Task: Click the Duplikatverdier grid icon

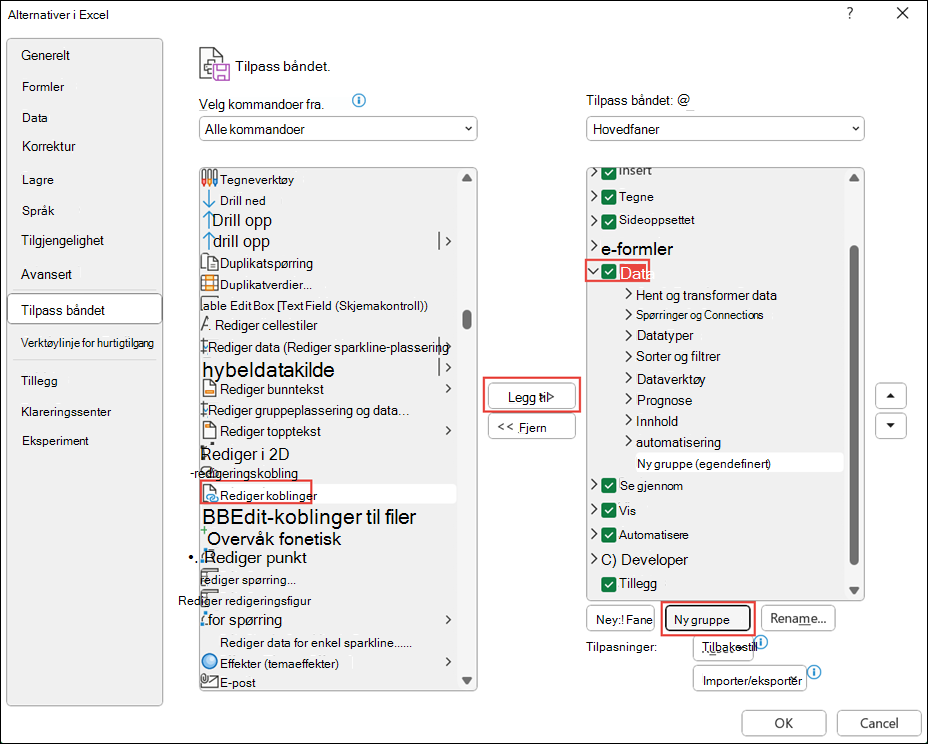Action: [210, 284]
